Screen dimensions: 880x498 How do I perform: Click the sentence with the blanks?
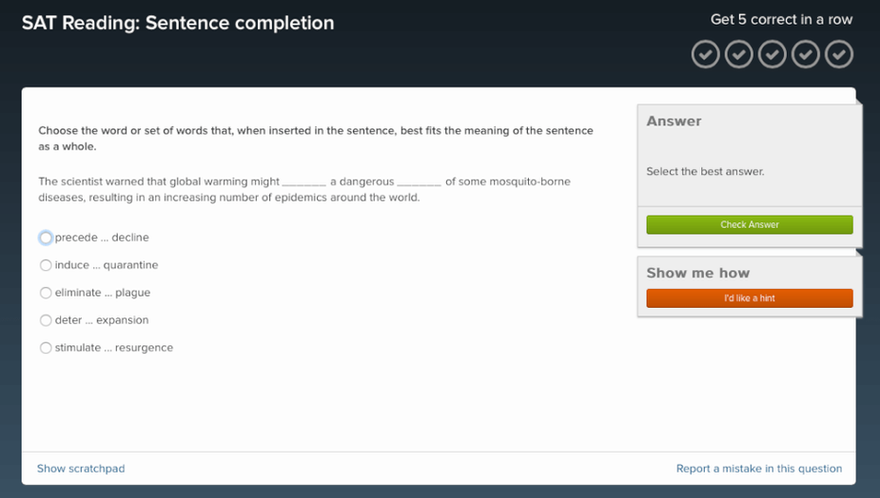304,189
